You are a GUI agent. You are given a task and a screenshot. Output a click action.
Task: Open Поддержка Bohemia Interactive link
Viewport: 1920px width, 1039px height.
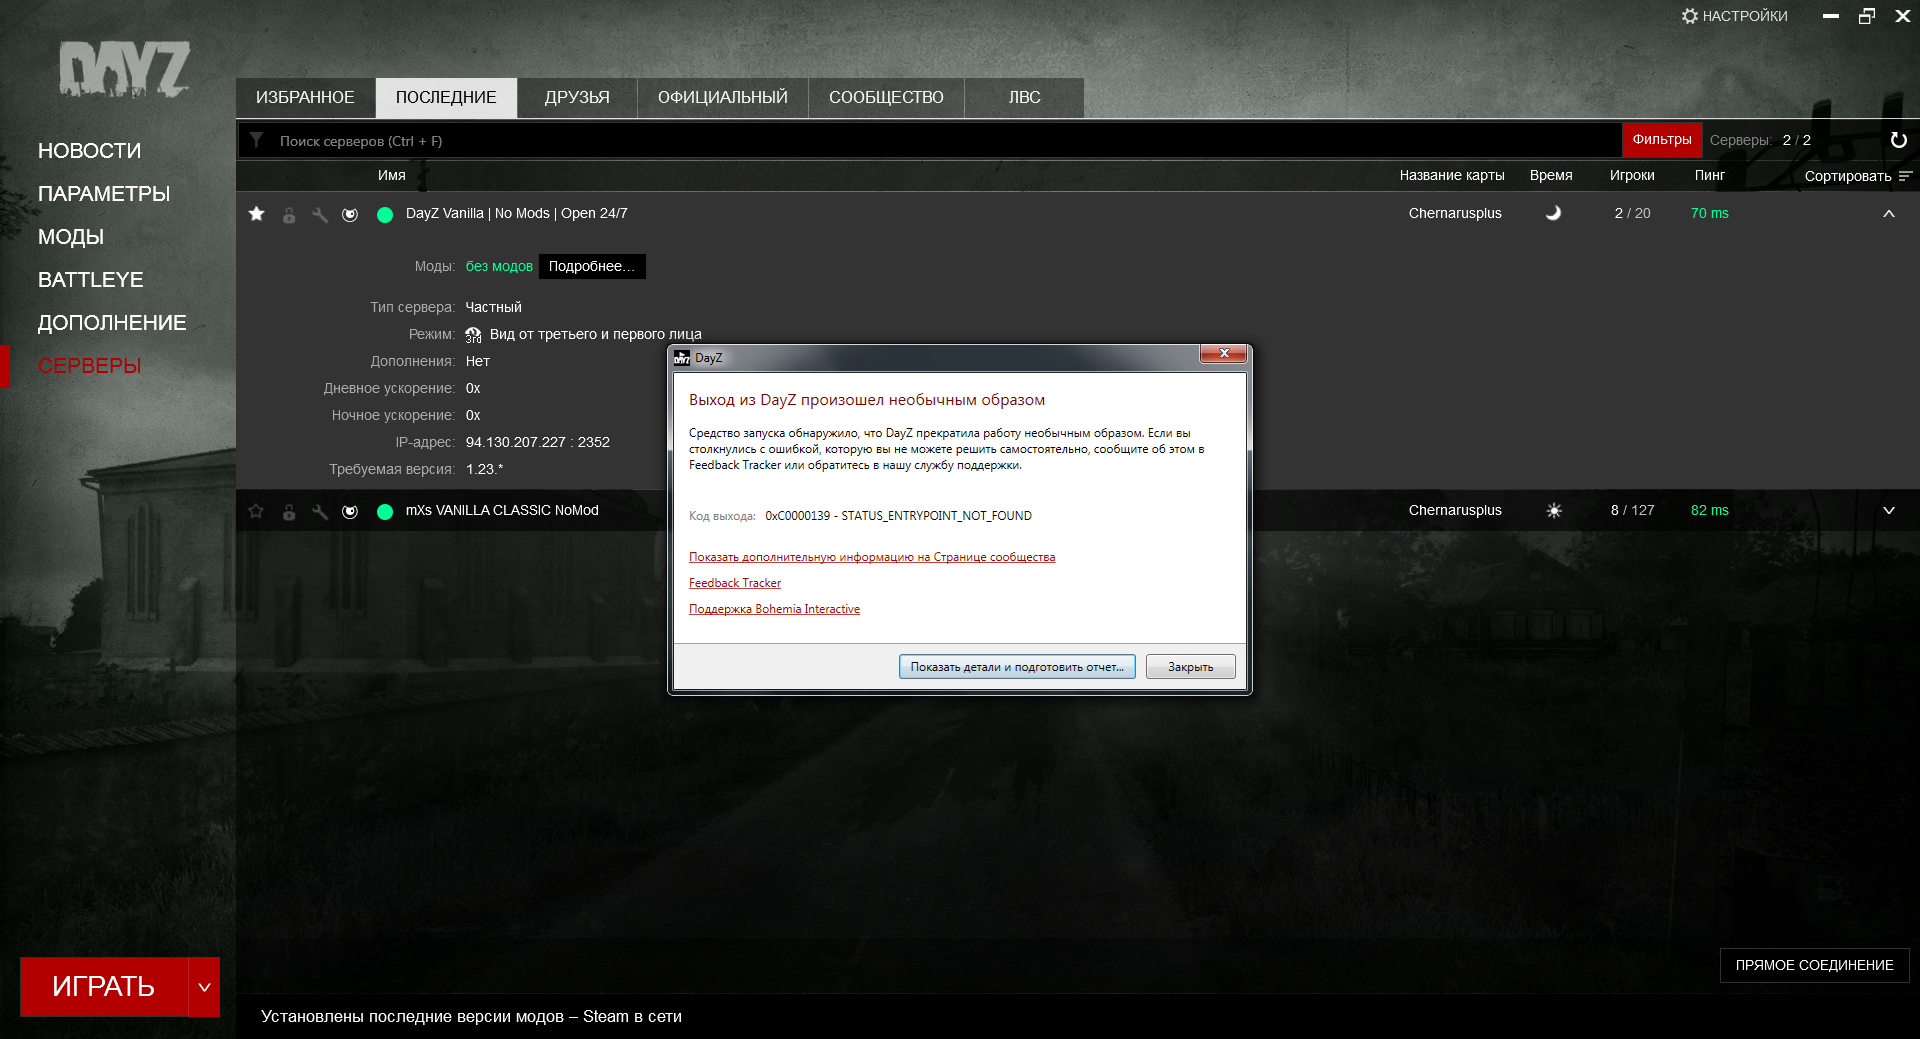(x=774, y=610)
